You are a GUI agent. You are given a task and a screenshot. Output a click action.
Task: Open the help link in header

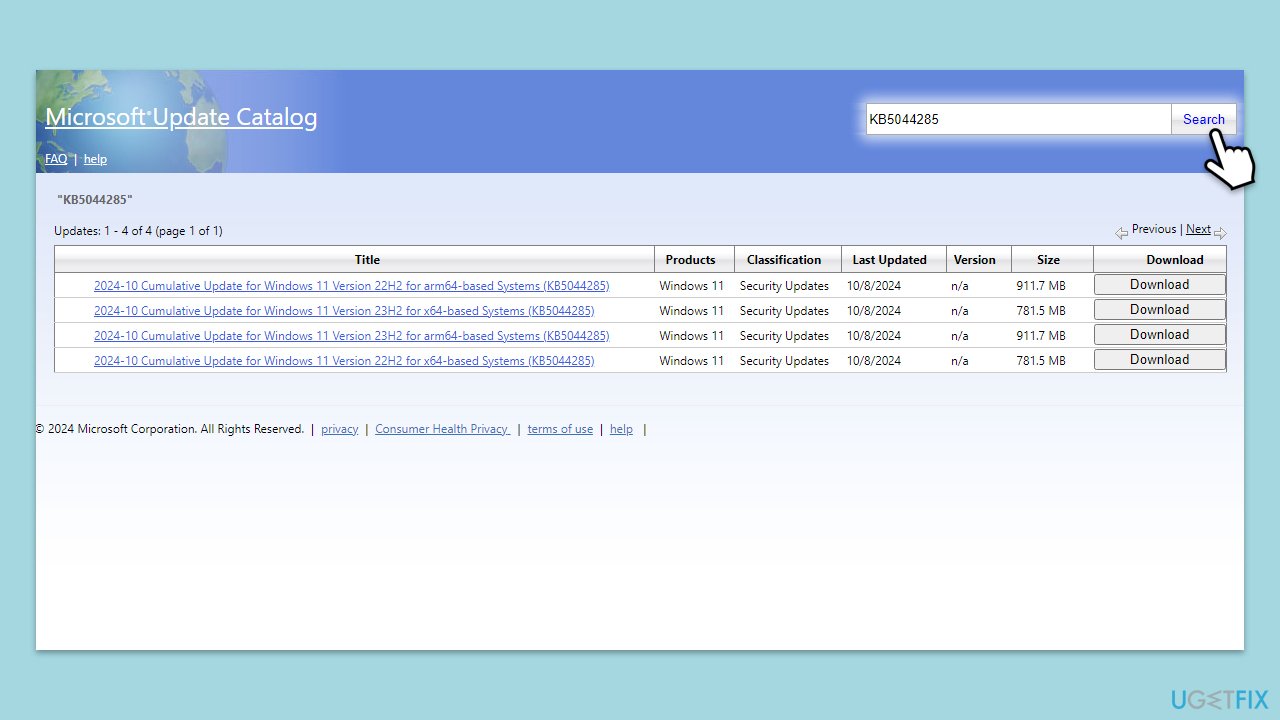[x=95, y=159]
